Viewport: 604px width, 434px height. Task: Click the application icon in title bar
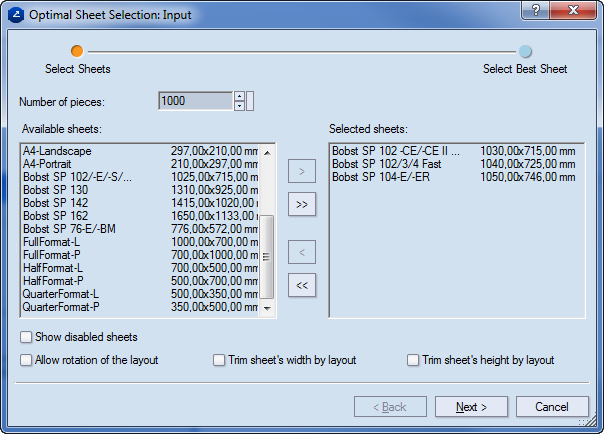[x=14, y=14]
